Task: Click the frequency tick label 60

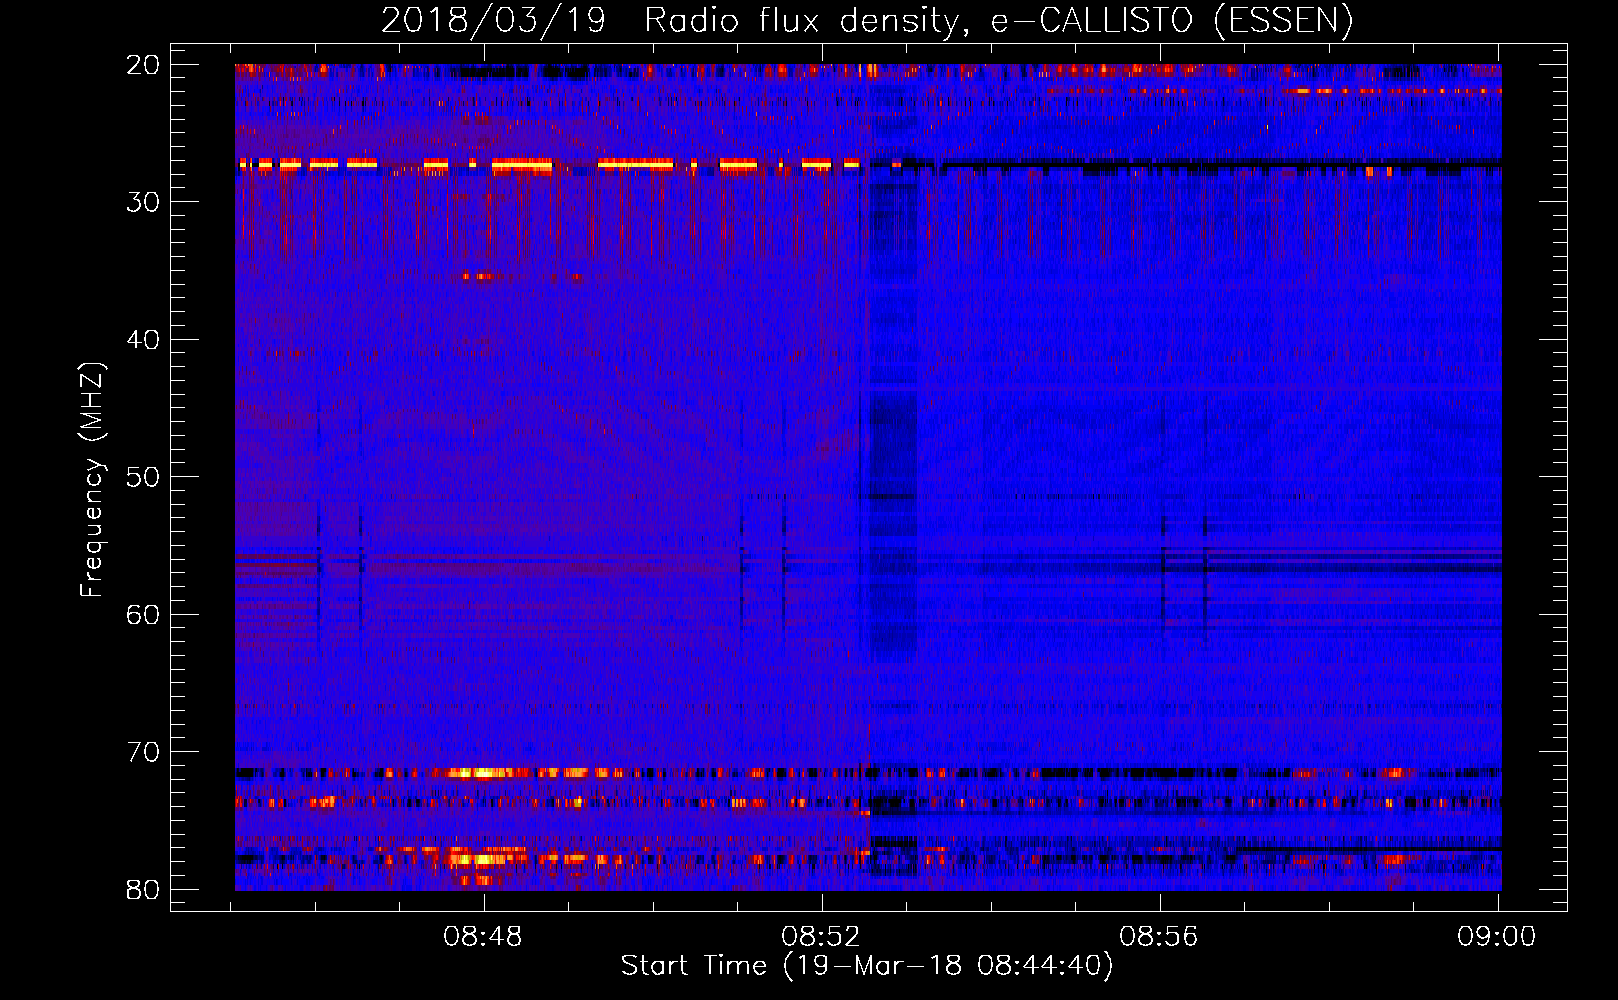Action: pos(144,615)
